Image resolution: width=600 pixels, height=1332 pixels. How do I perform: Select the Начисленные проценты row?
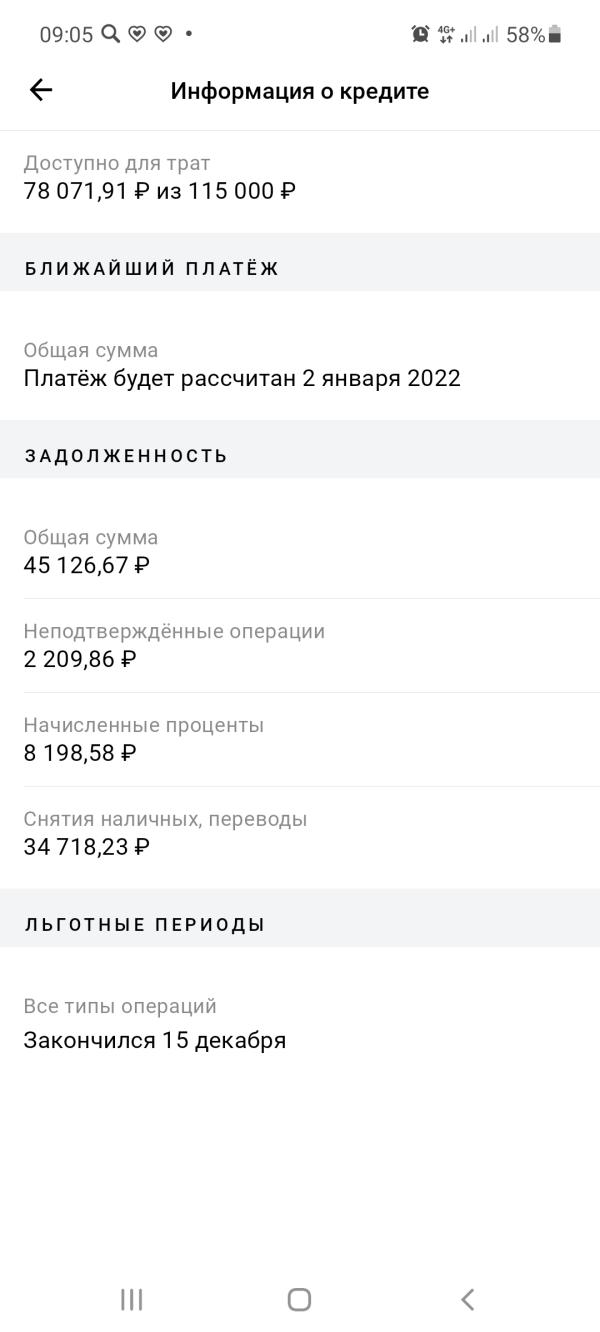pyautogui.click(x=300, y=739)
